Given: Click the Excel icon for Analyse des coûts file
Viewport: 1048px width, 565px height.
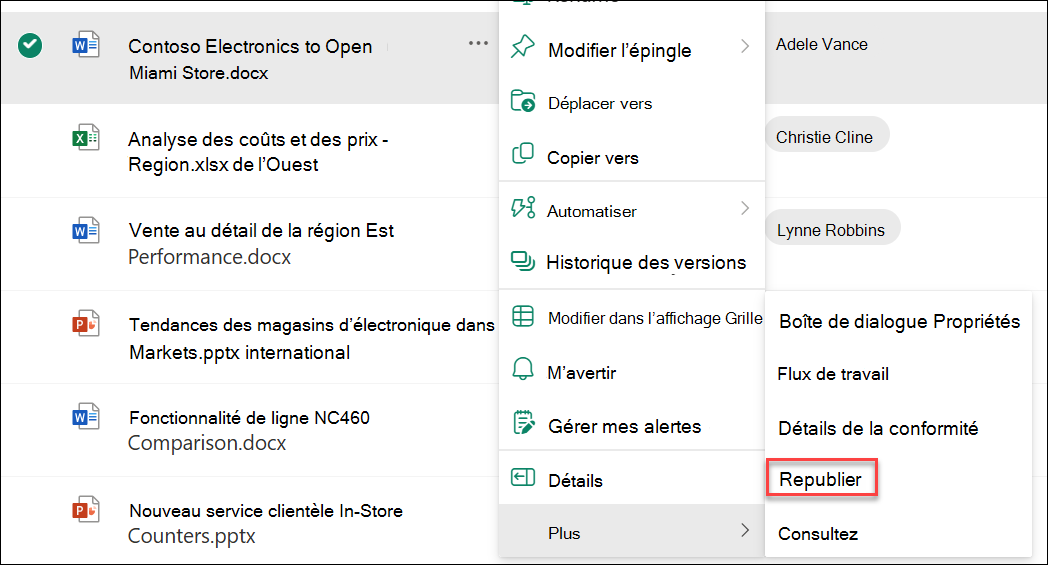Looking at the screenshot, I should point(86,138).
